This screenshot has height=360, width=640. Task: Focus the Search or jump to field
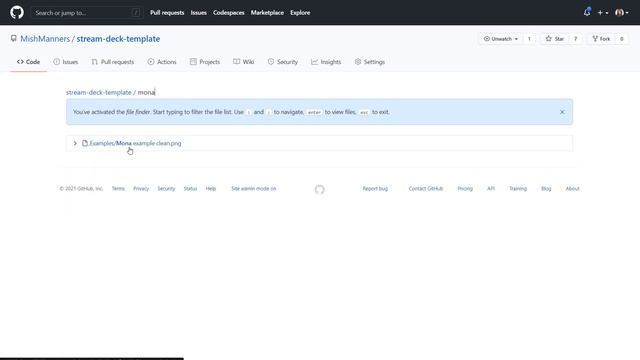[86, 13]
